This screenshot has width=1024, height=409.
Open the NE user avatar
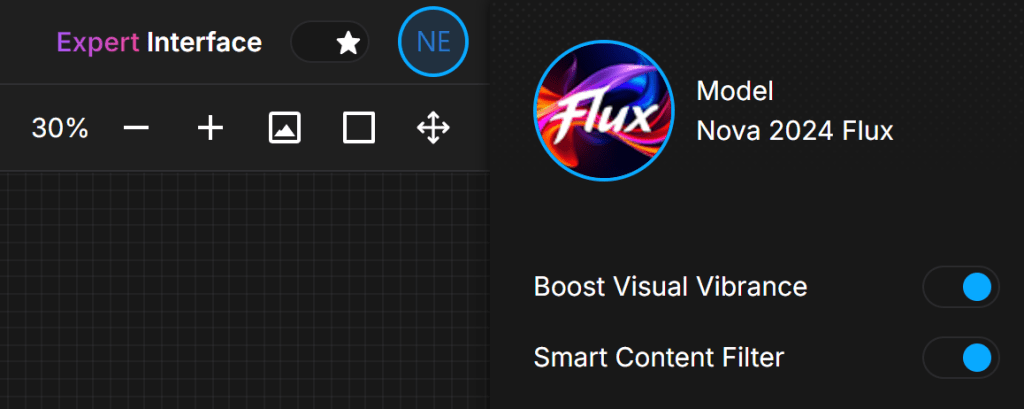pos(434,42)
